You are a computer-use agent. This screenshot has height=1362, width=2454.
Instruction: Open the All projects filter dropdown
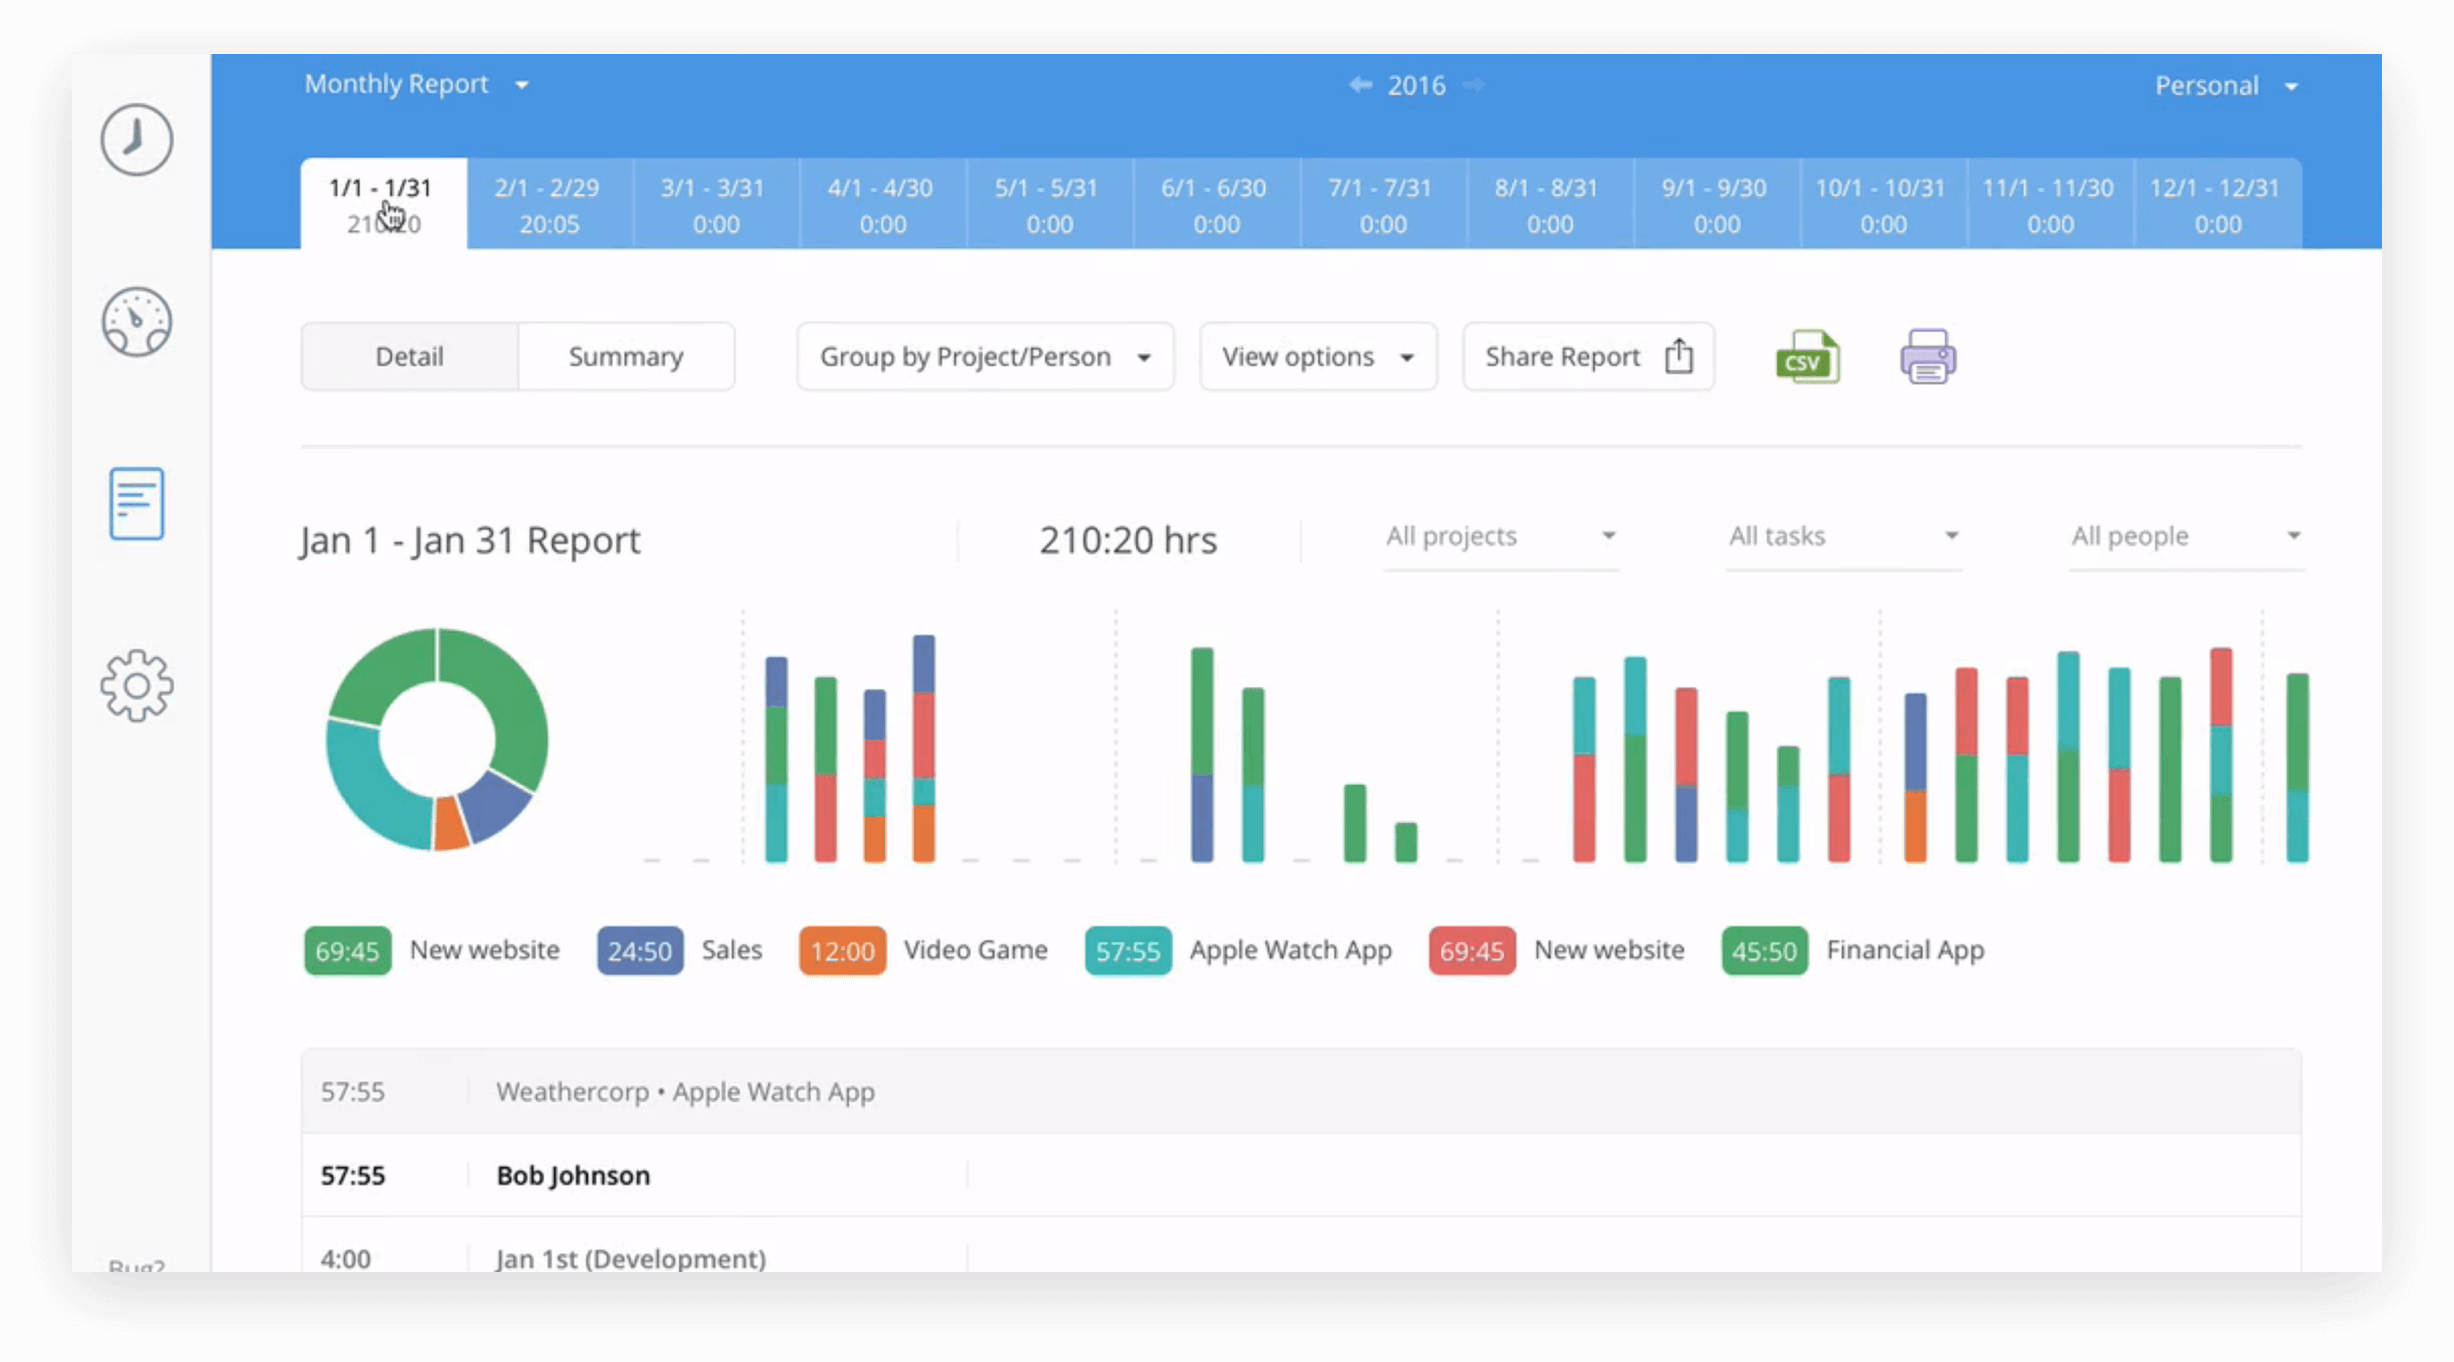click(1500, 536)
